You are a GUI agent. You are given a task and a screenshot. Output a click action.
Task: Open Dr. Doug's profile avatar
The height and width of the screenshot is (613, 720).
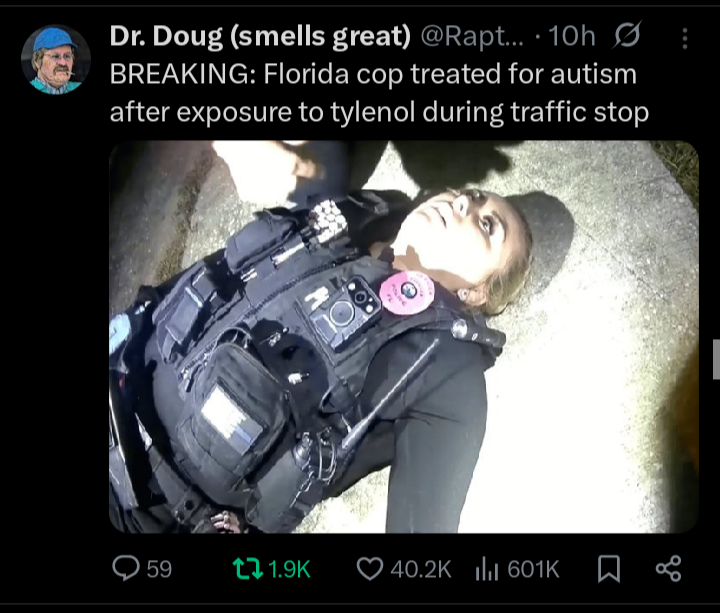56,60
